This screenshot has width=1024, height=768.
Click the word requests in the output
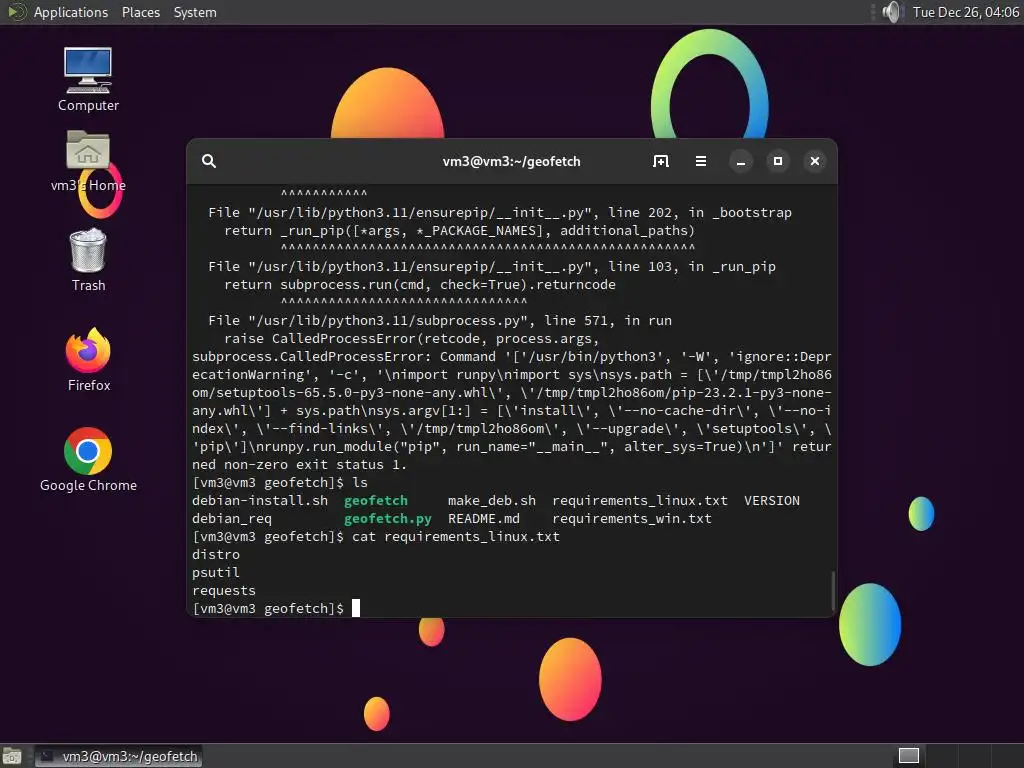click(224, 590)
